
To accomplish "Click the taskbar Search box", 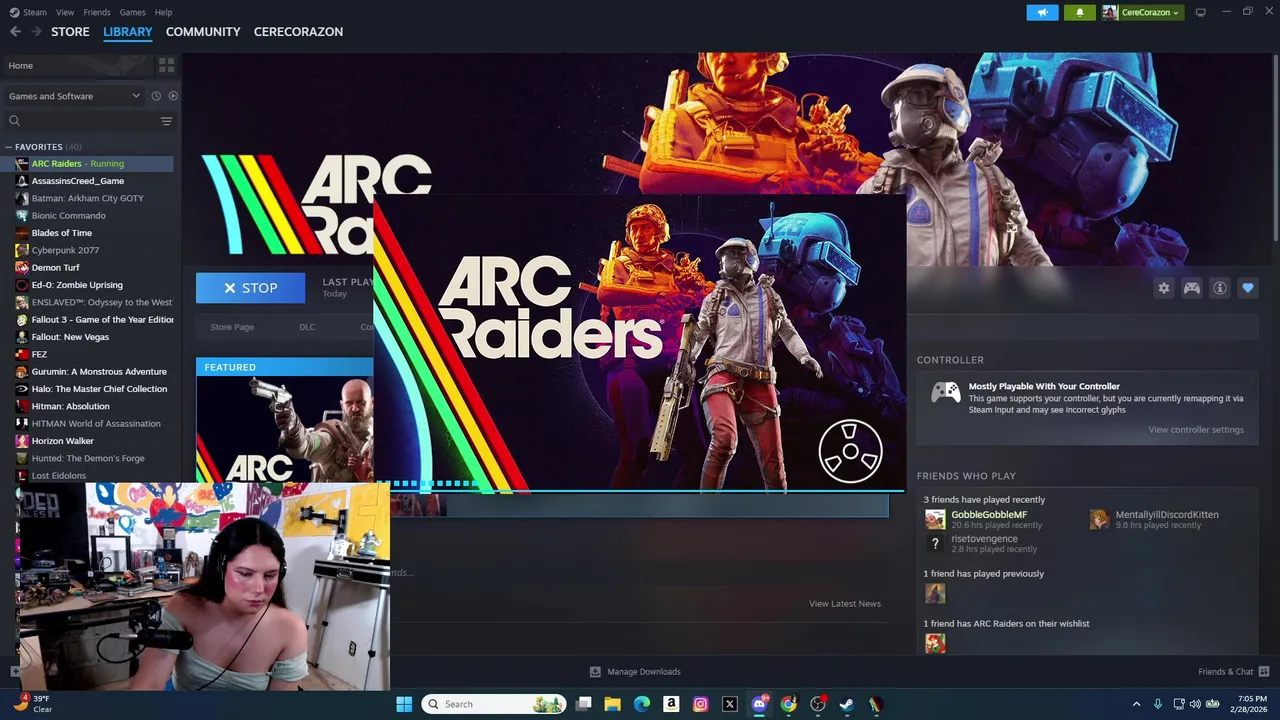I will coord(494,704).
